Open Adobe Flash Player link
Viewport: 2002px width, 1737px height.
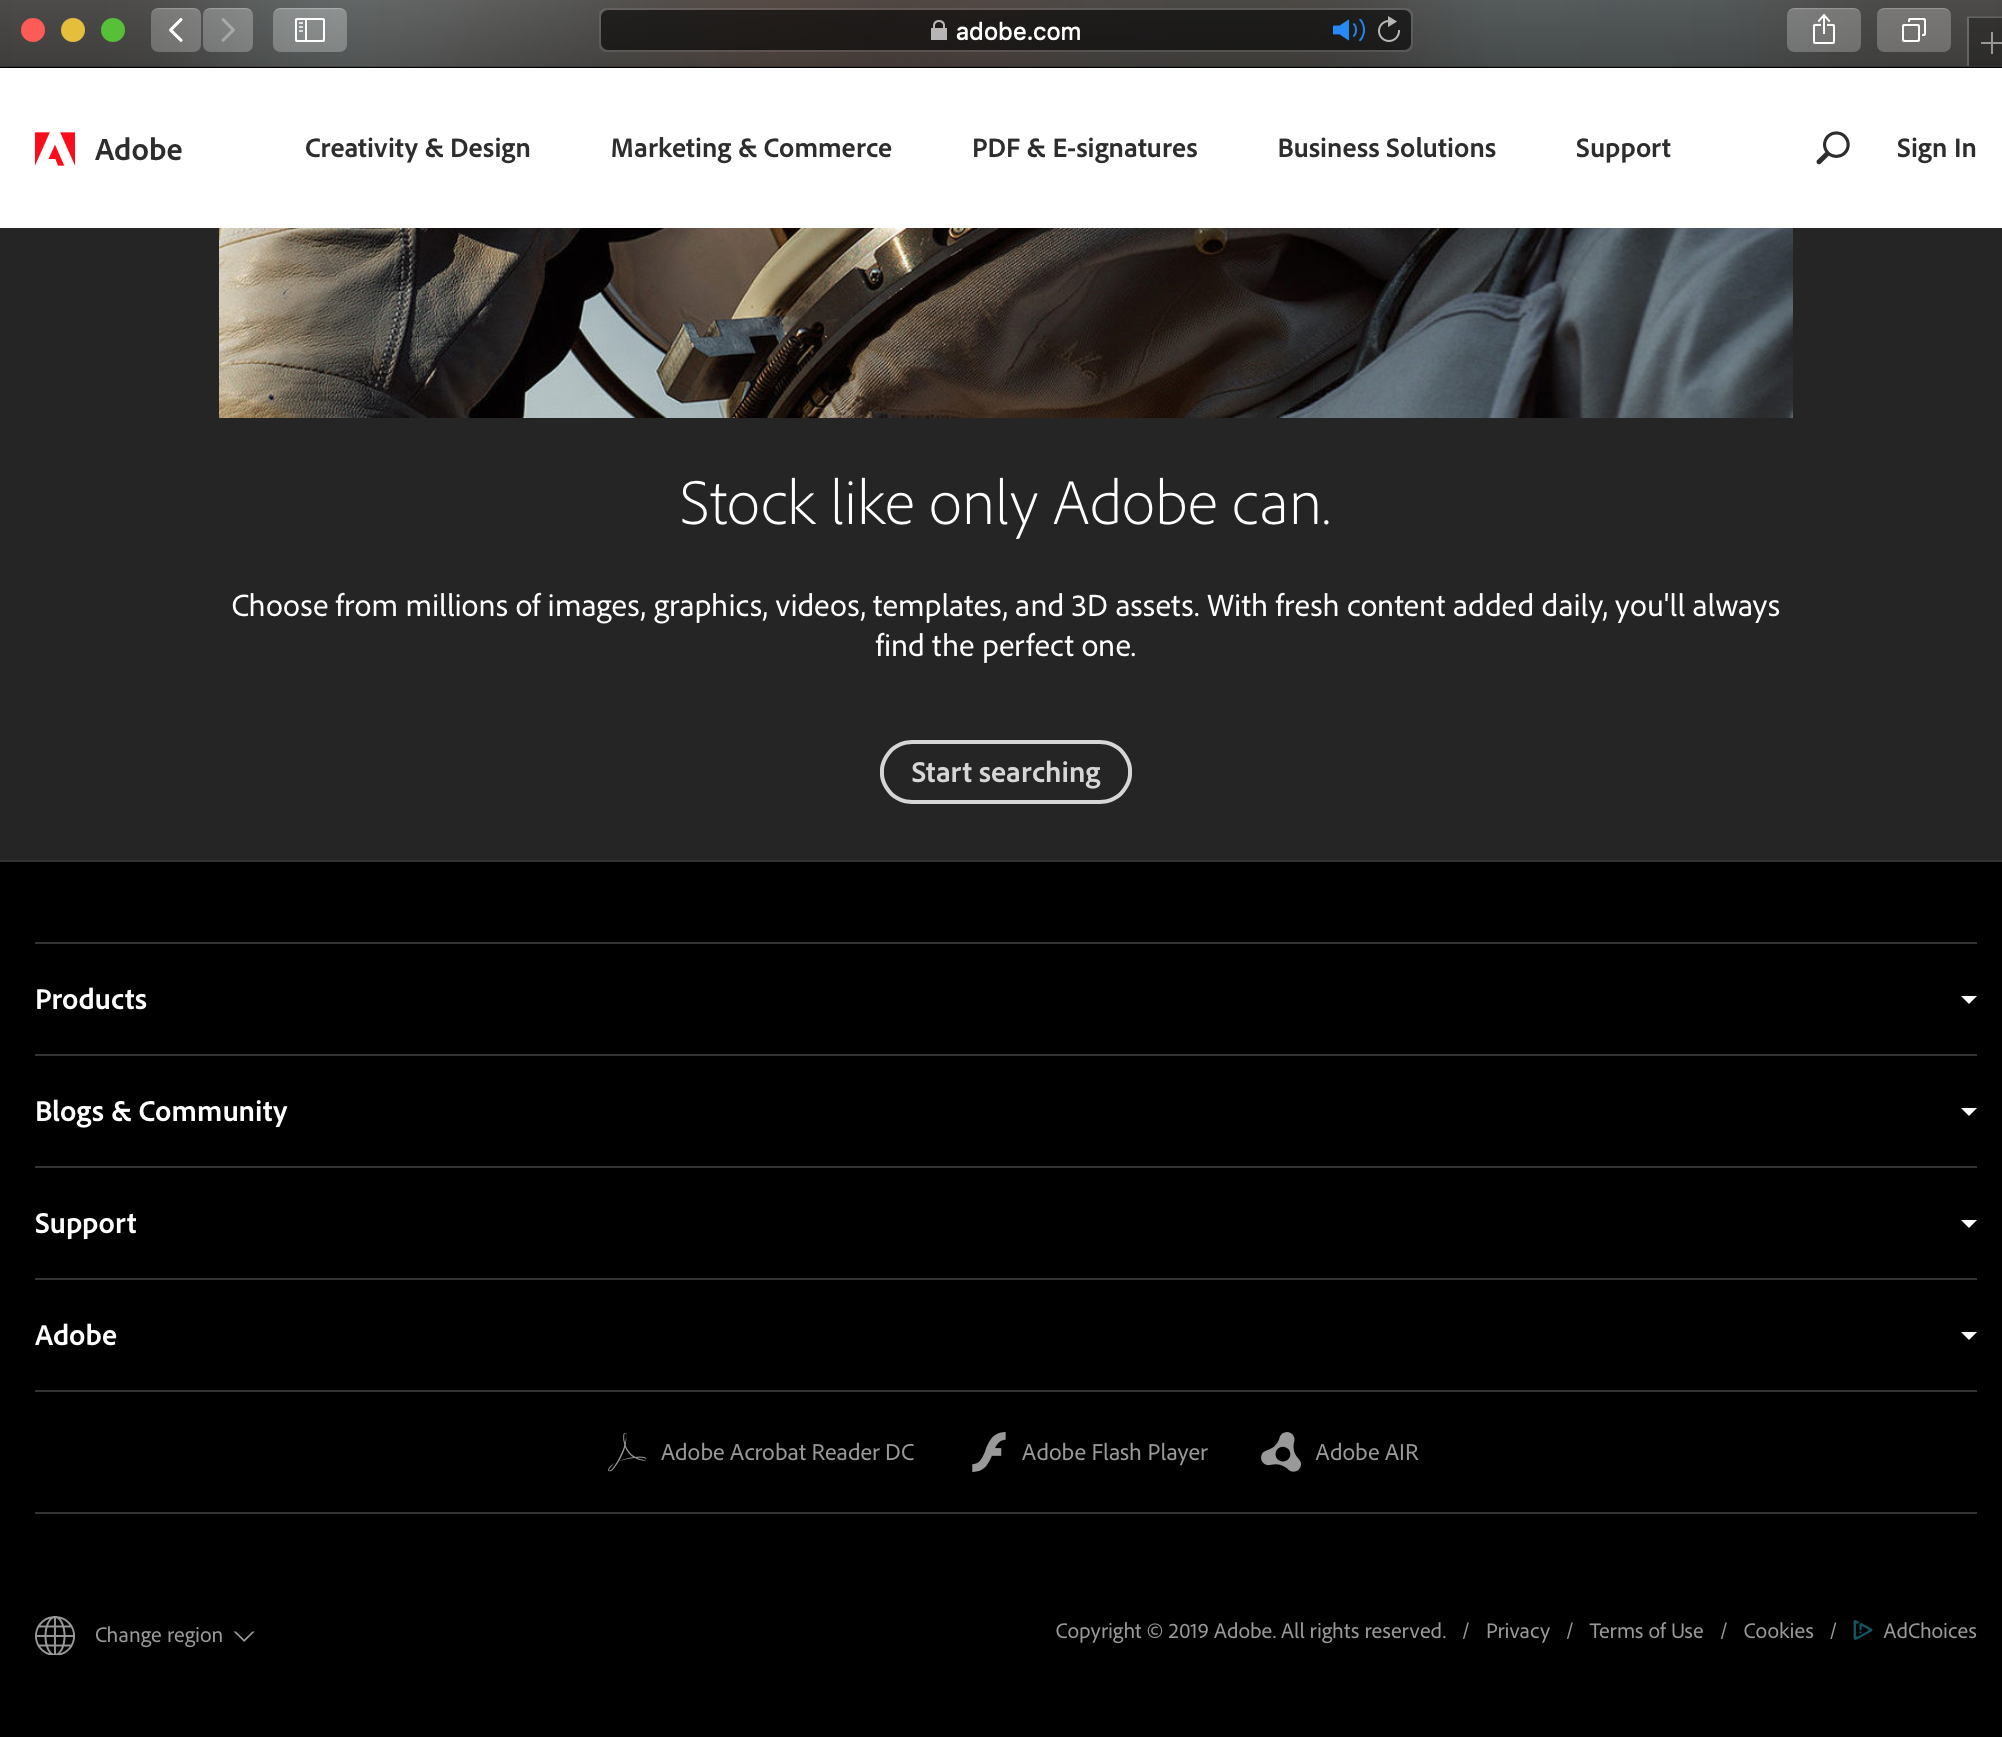(1114, 1452)
